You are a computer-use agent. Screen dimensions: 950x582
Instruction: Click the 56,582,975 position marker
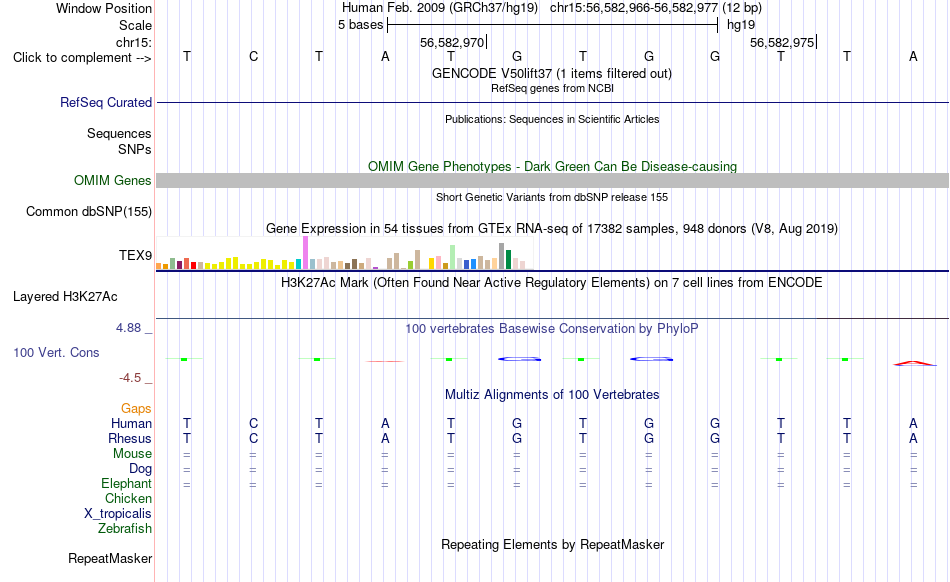[x=782, y=42]
